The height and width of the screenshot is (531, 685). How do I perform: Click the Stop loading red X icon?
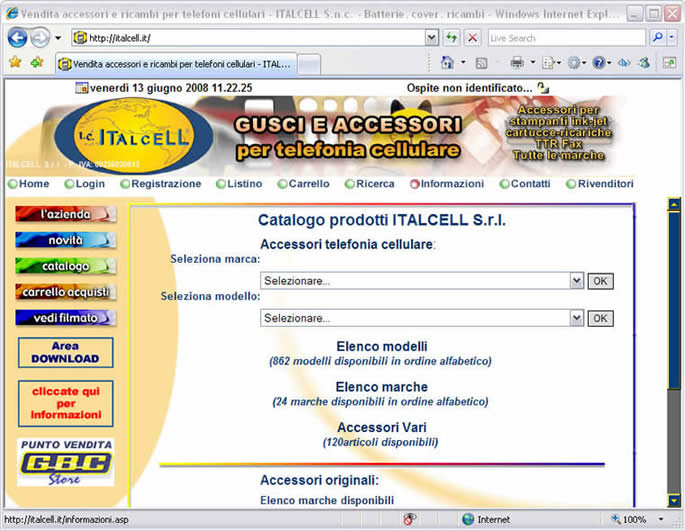(472, 38)
